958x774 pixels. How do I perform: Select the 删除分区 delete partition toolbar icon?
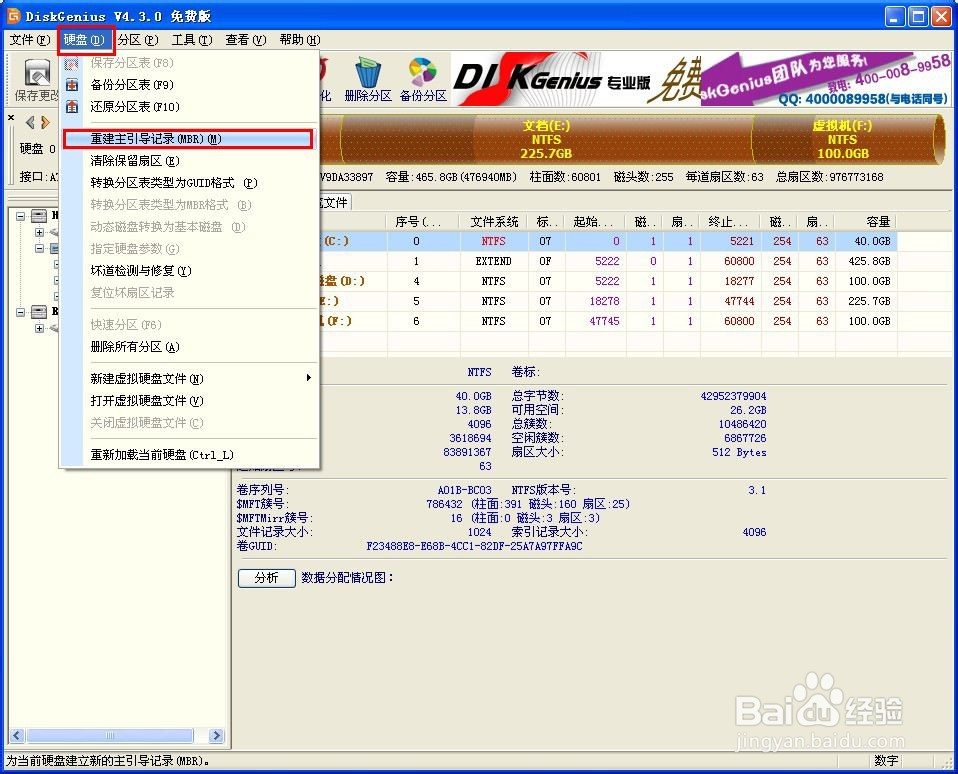pos(368,80)
